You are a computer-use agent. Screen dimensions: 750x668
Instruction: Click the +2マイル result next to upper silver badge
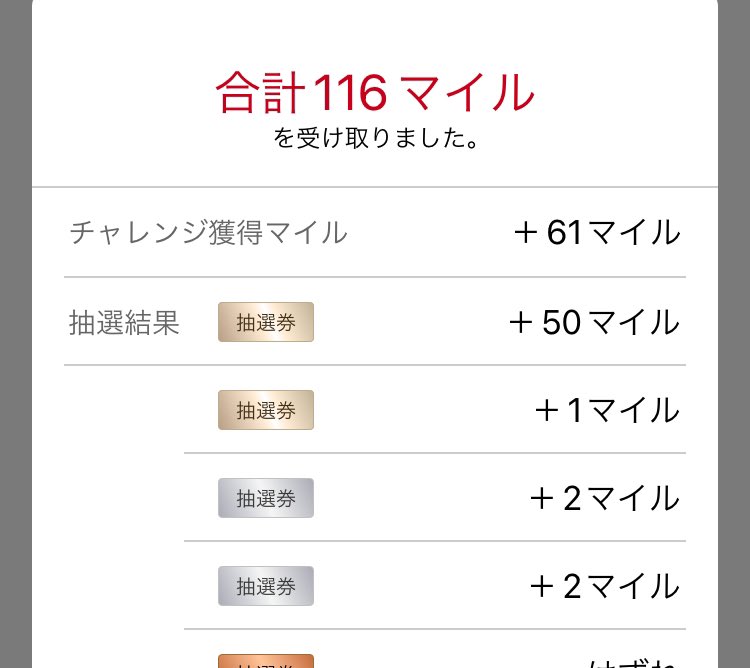coord(605,498)
